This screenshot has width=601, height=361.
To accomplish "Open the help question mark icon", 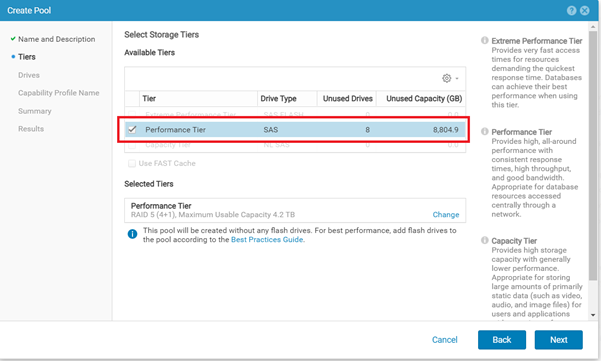I will point(571,10).
